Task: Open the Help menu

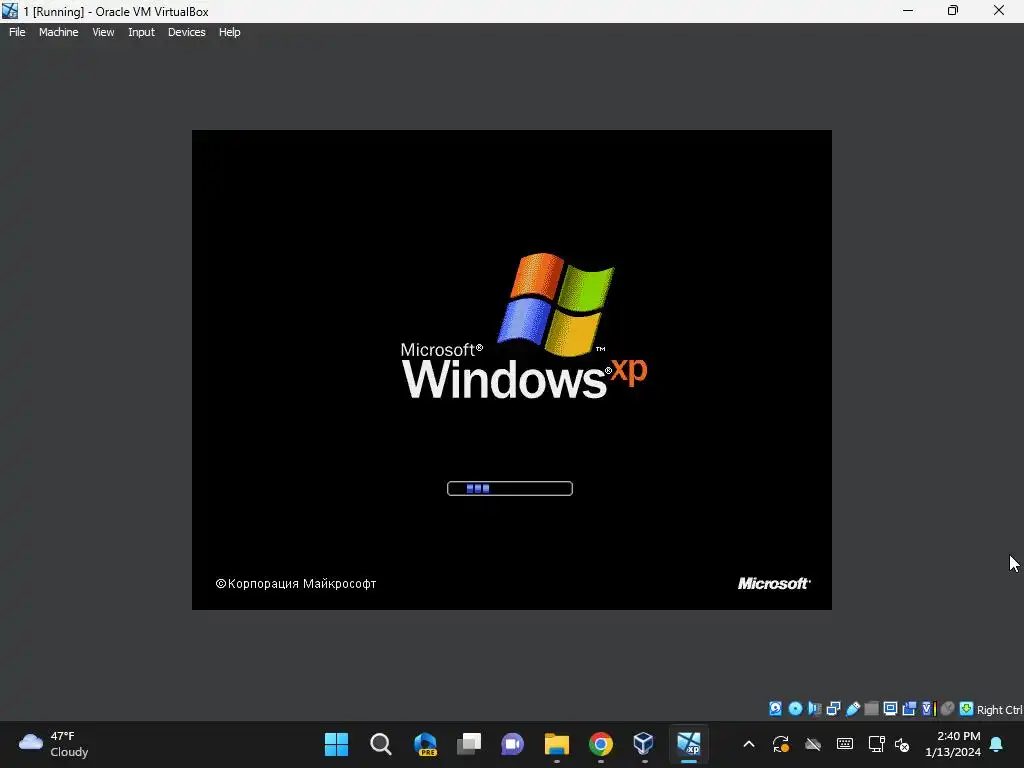Action: point(229,32)
